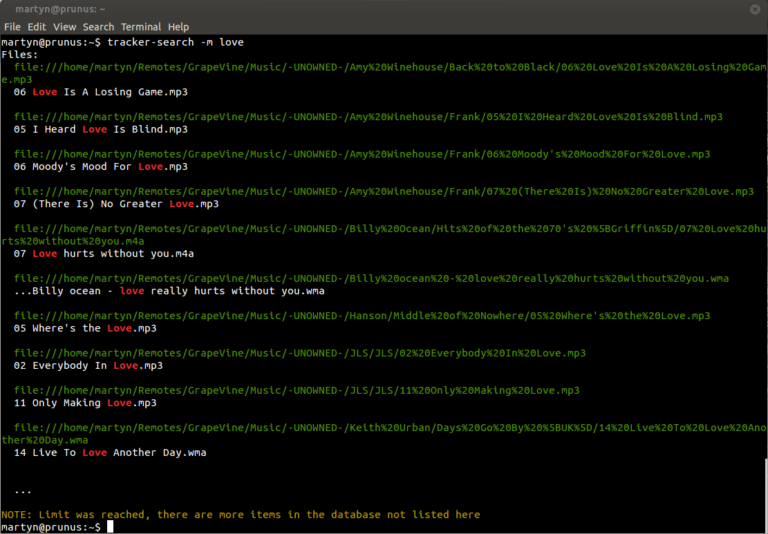This screenshot has height=534, width=768.
Task: Click the yellow limit reached NOTE line
Action: pos(240,514)
